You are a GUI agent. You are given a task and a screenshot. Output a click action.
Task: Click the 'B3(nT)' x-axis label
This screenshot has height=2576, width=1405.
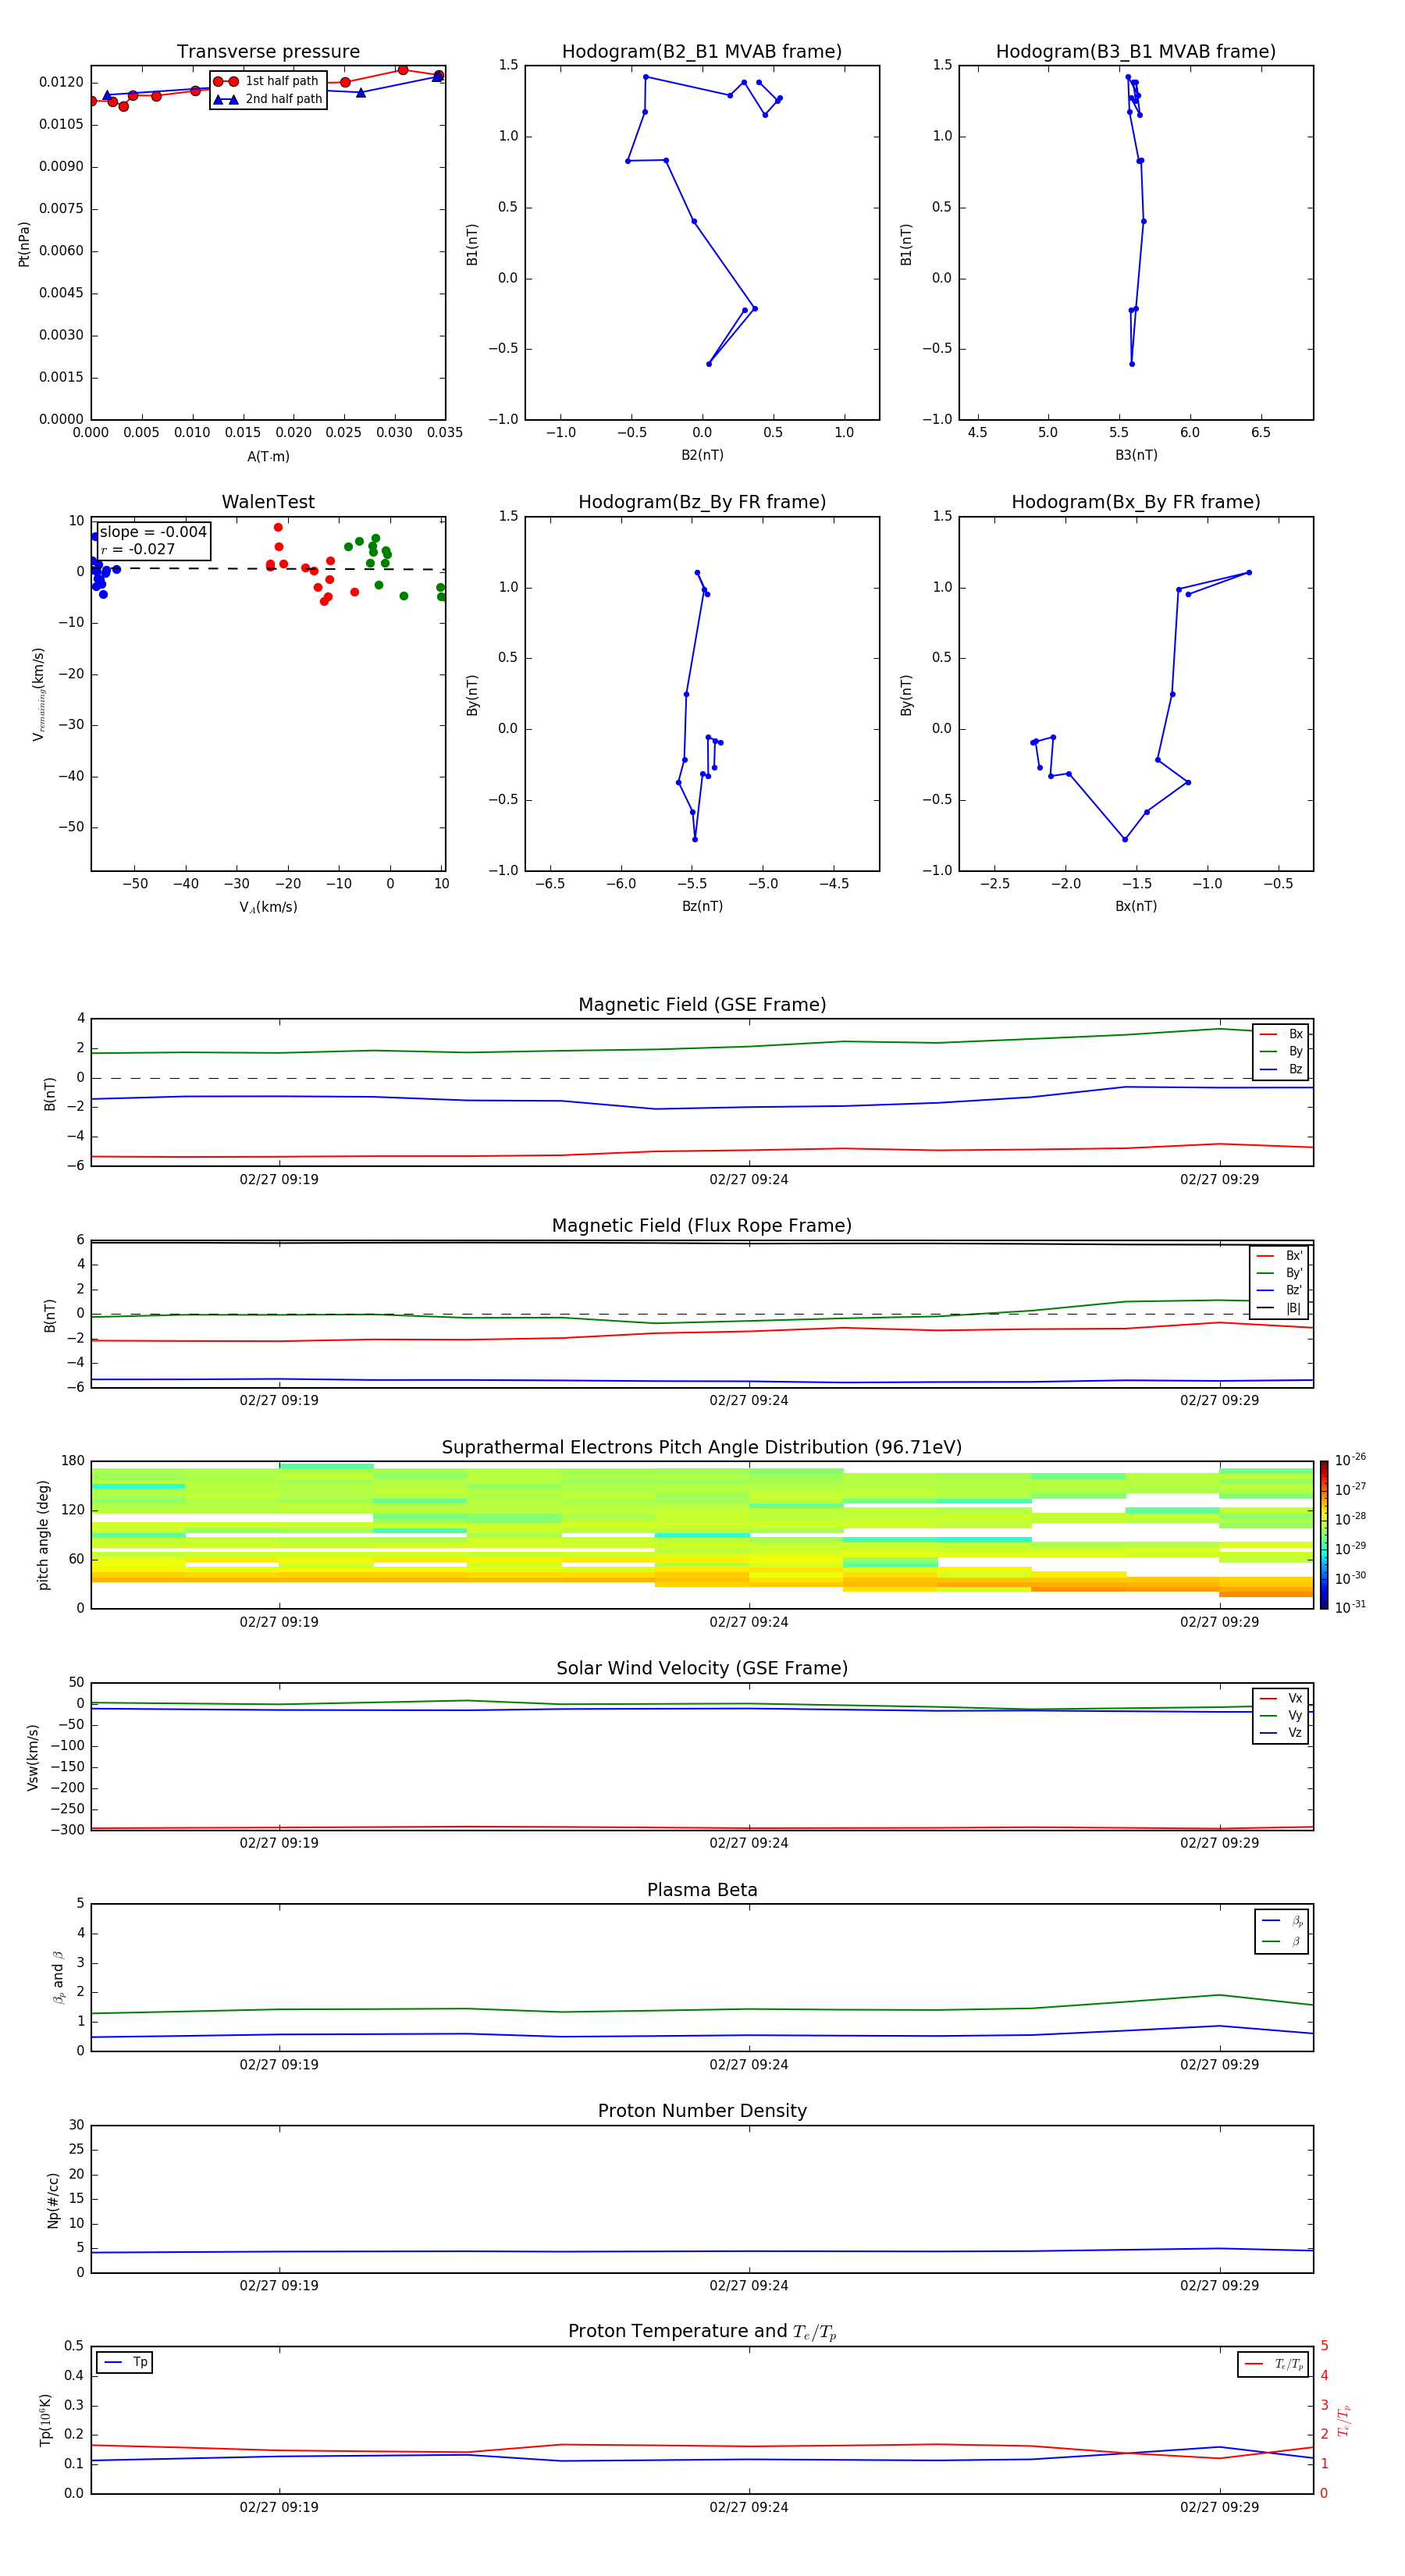click(1136, 455)
